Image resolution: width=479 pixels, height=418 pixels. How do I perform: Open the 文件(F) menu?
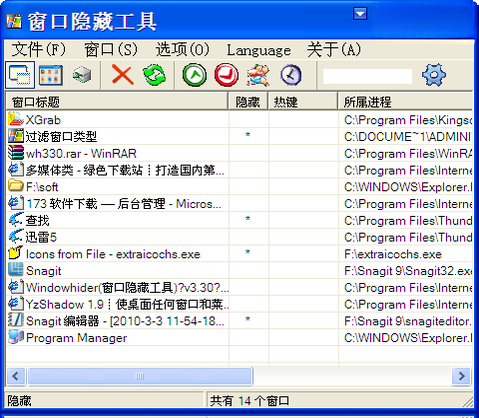click(x=39, y=50)
